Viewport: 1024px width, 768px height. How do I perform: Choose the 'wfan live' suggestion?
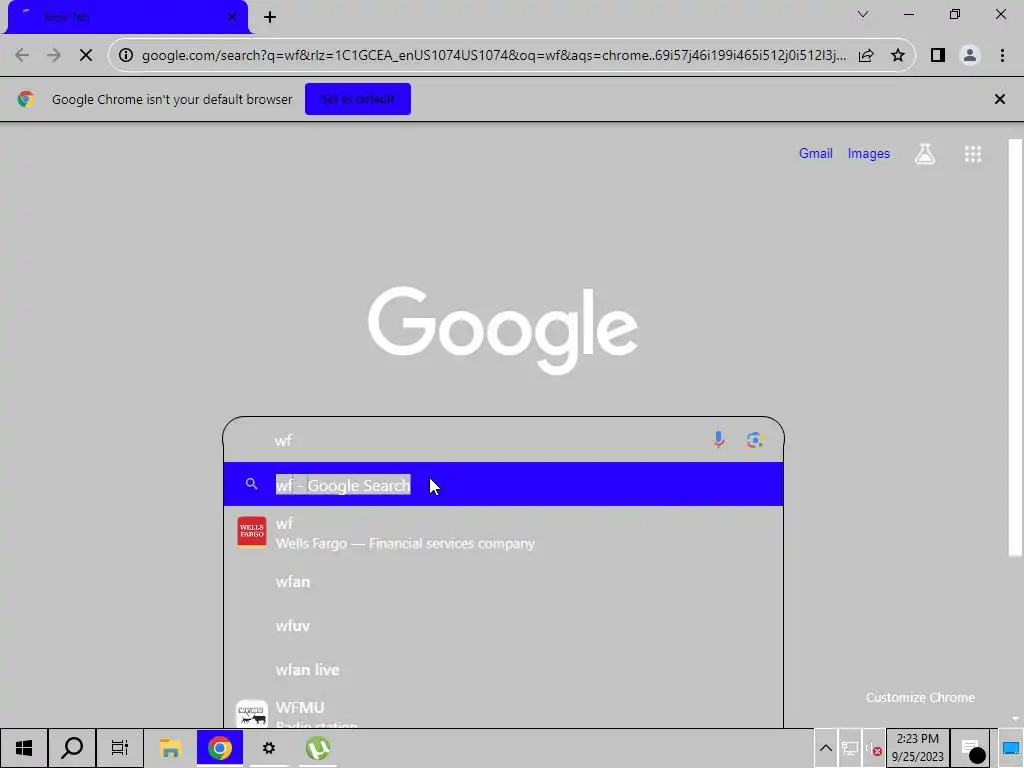click(504, 669)
